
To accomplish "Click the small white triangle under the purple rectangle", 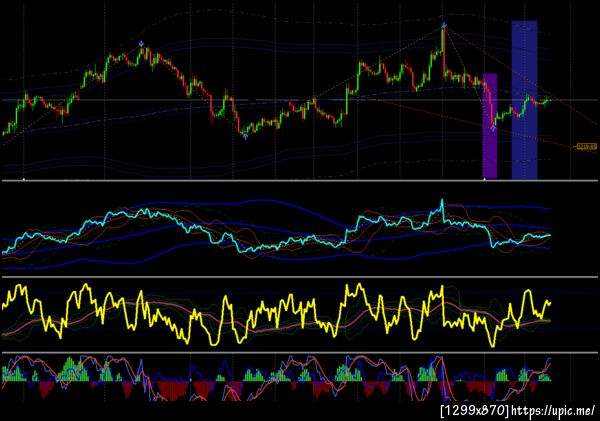I will pyautogui.click(x=484, y=179).
